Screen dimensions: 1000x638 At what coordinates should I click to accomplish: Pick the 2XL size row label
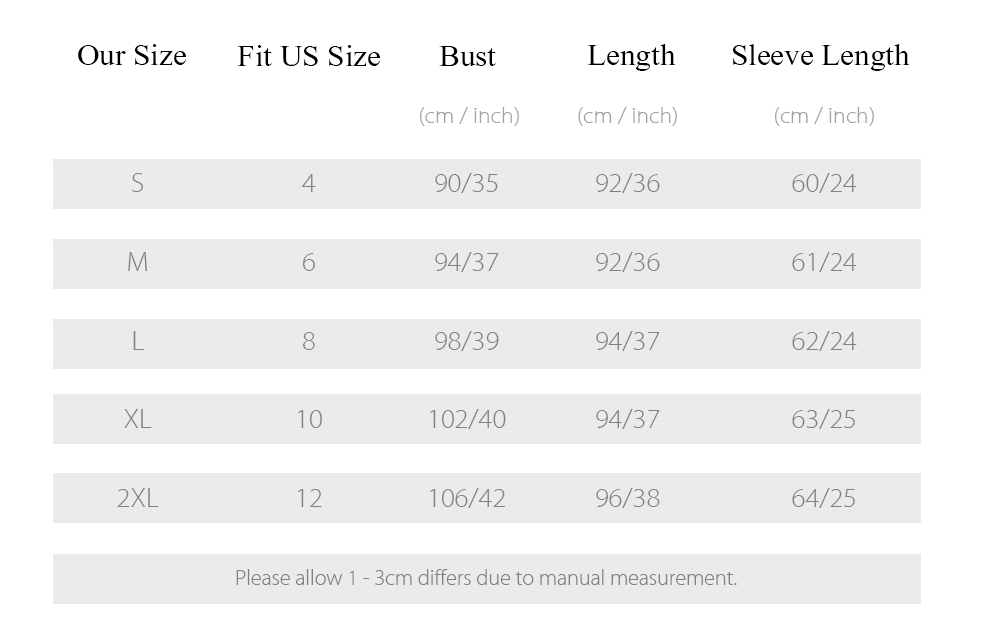138,498
